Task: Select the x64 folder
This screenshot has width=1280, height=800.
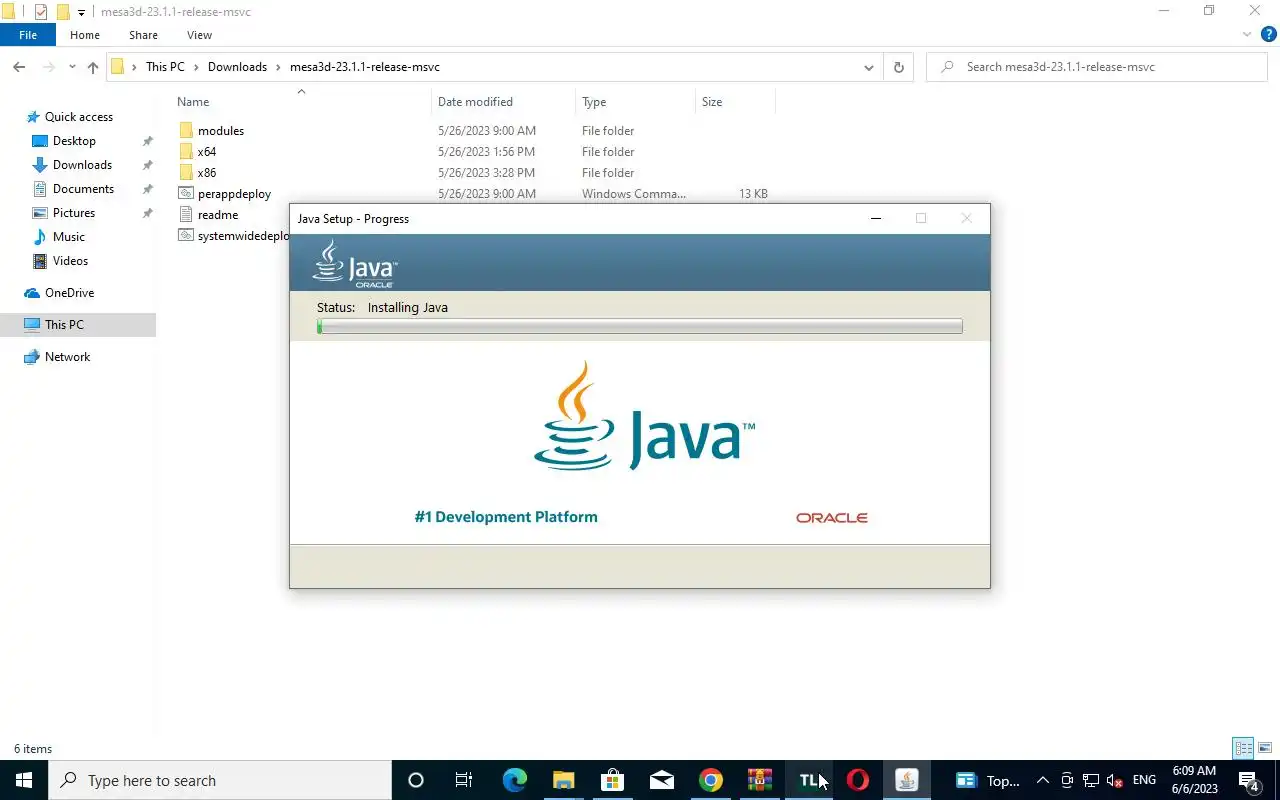Action: pyautogui.click(x=206, y=152)
